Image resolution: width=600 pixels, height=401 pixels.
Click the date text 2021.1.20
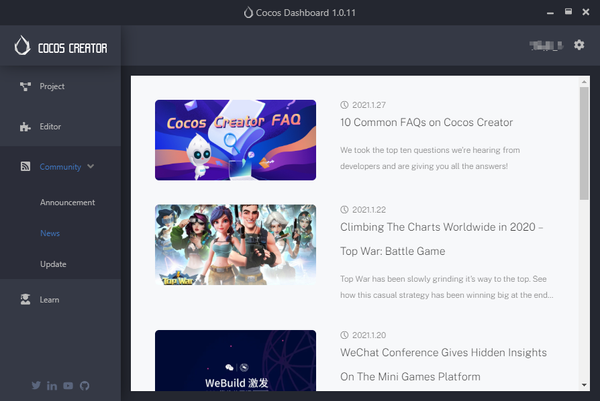coord(369,335)
